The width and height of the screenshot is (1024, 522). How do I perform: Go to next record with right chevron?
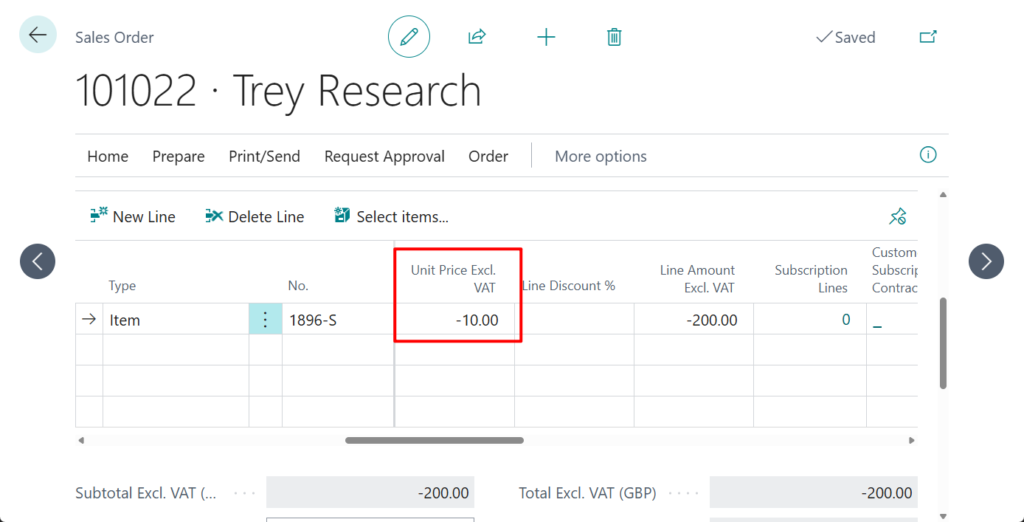click(x=986, y=261)
